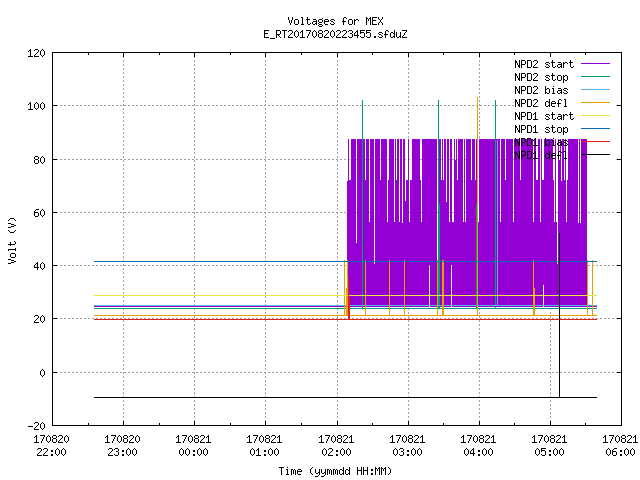Click the x-axis tick '170821 00:00'
The width and height of the screenshot is (640, 480).
point(193,446)
